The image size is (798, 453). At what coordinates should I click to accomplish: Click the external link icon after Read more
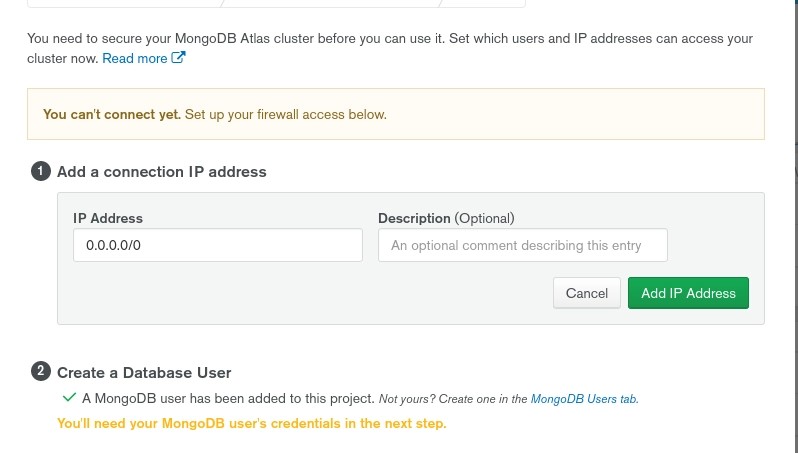click(178, 58)
